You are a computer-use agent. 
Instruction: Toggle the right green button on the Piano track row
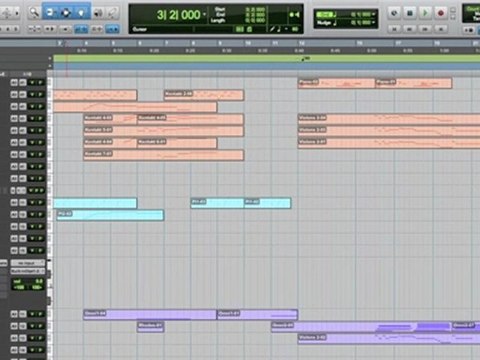coord(40,83)
